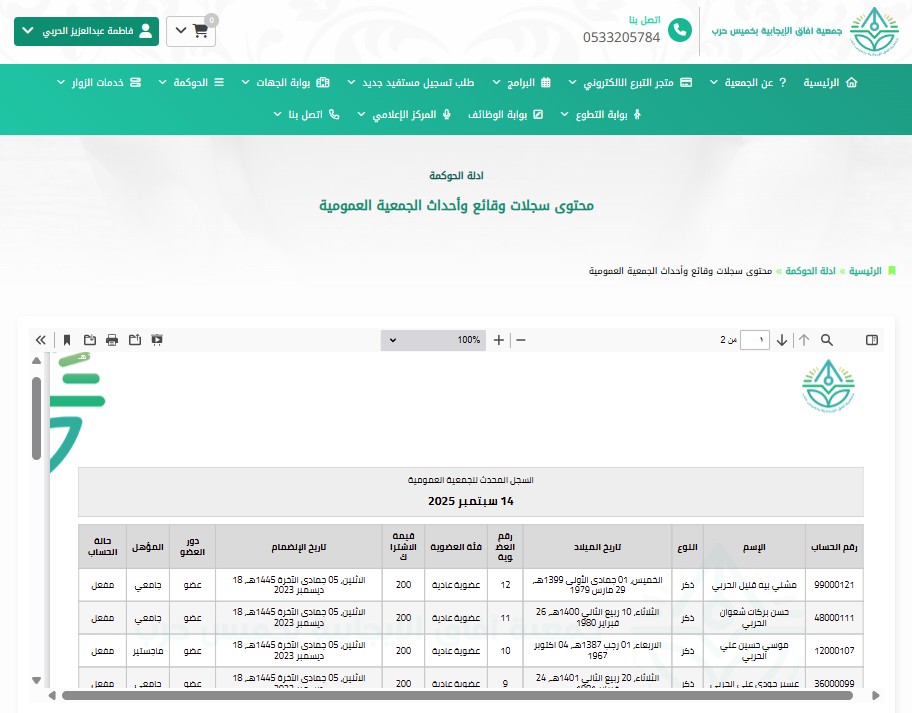Screen dimensions: 912x713
Task: Zoom out with the minus icon
Action: click(520, 340)
